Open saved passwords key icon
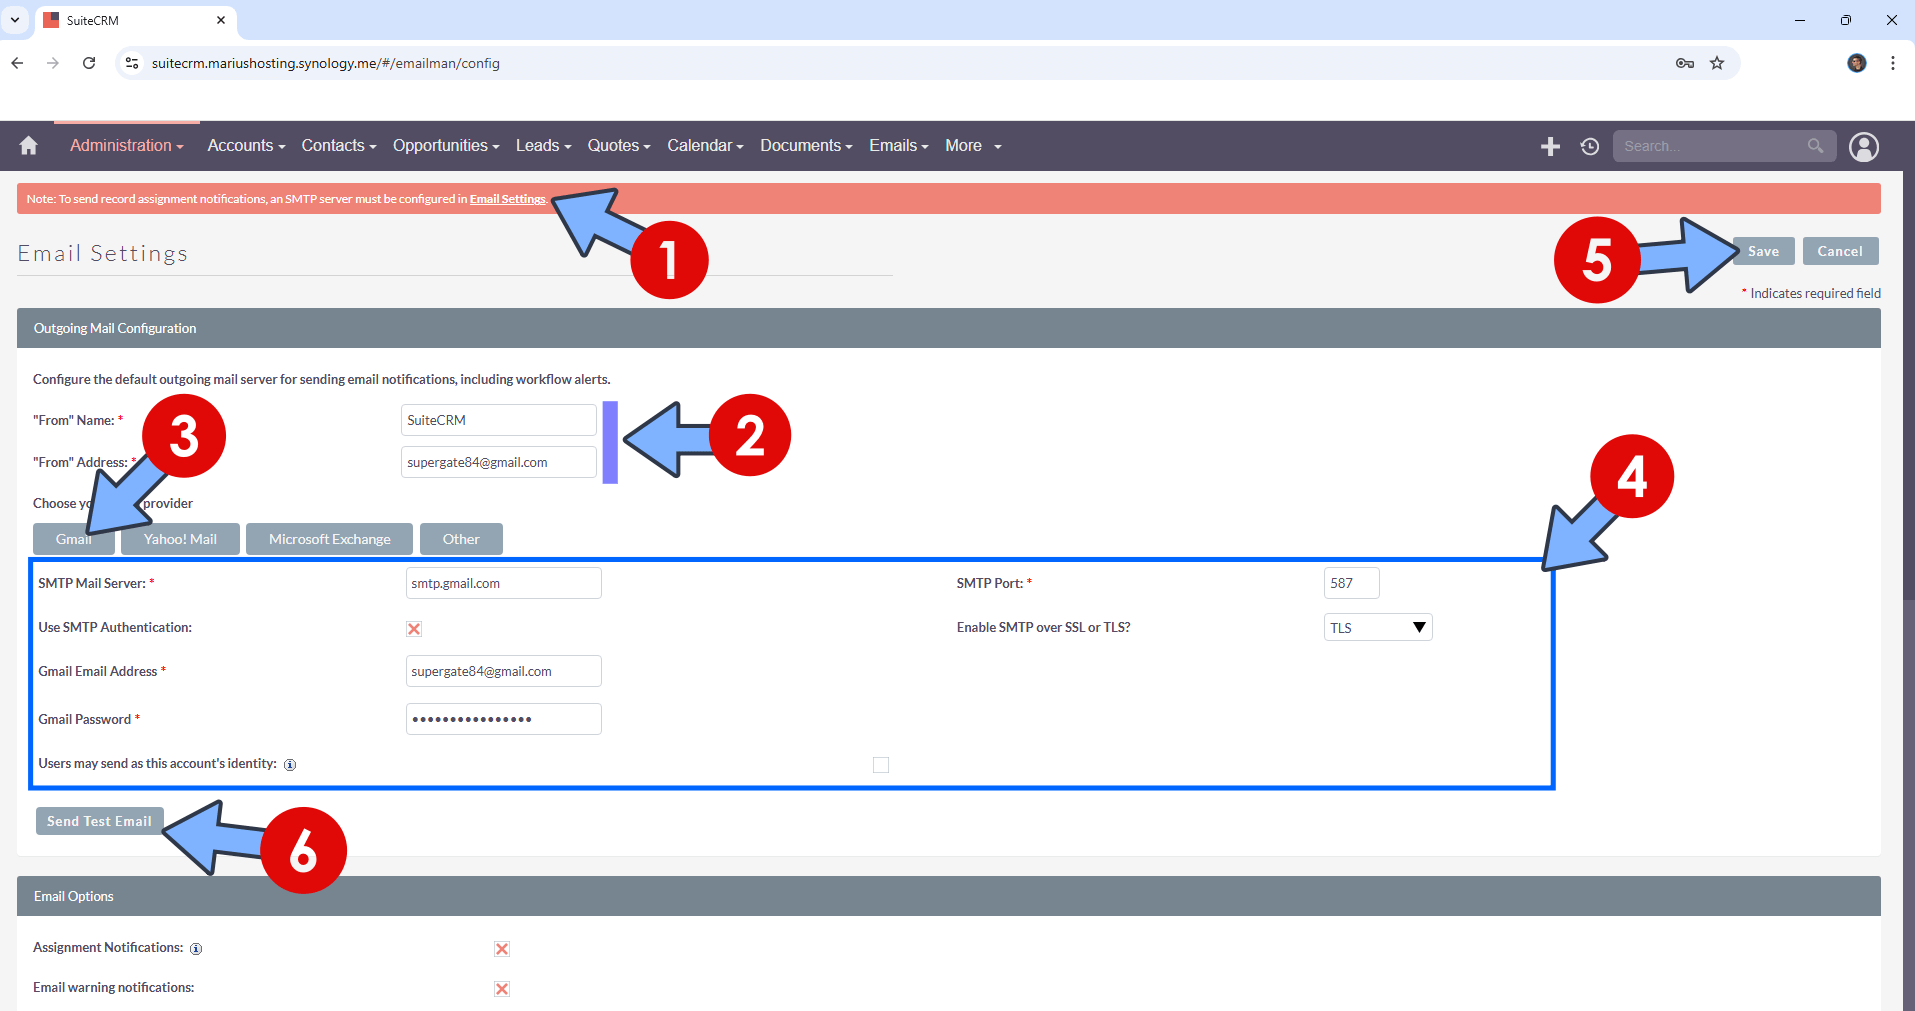 (1685, 63)
